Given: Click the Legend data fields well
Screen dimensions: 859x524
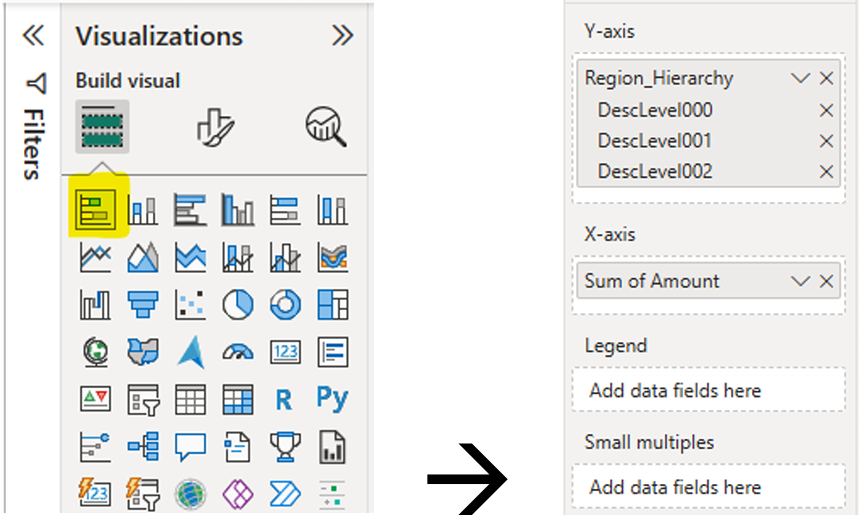Looking at the screenshot, I should coord(708,390).
